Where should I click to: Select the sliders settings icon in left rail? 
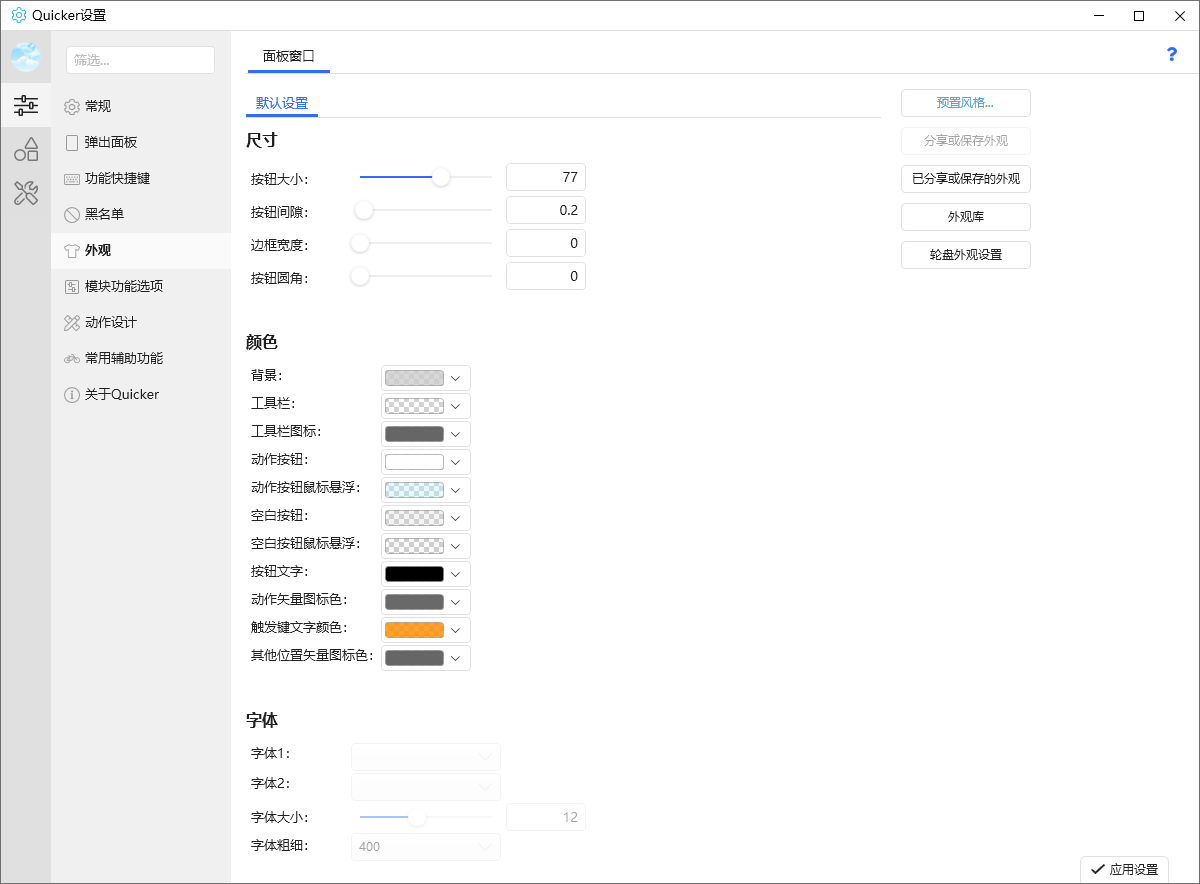(x=26, y=104)
